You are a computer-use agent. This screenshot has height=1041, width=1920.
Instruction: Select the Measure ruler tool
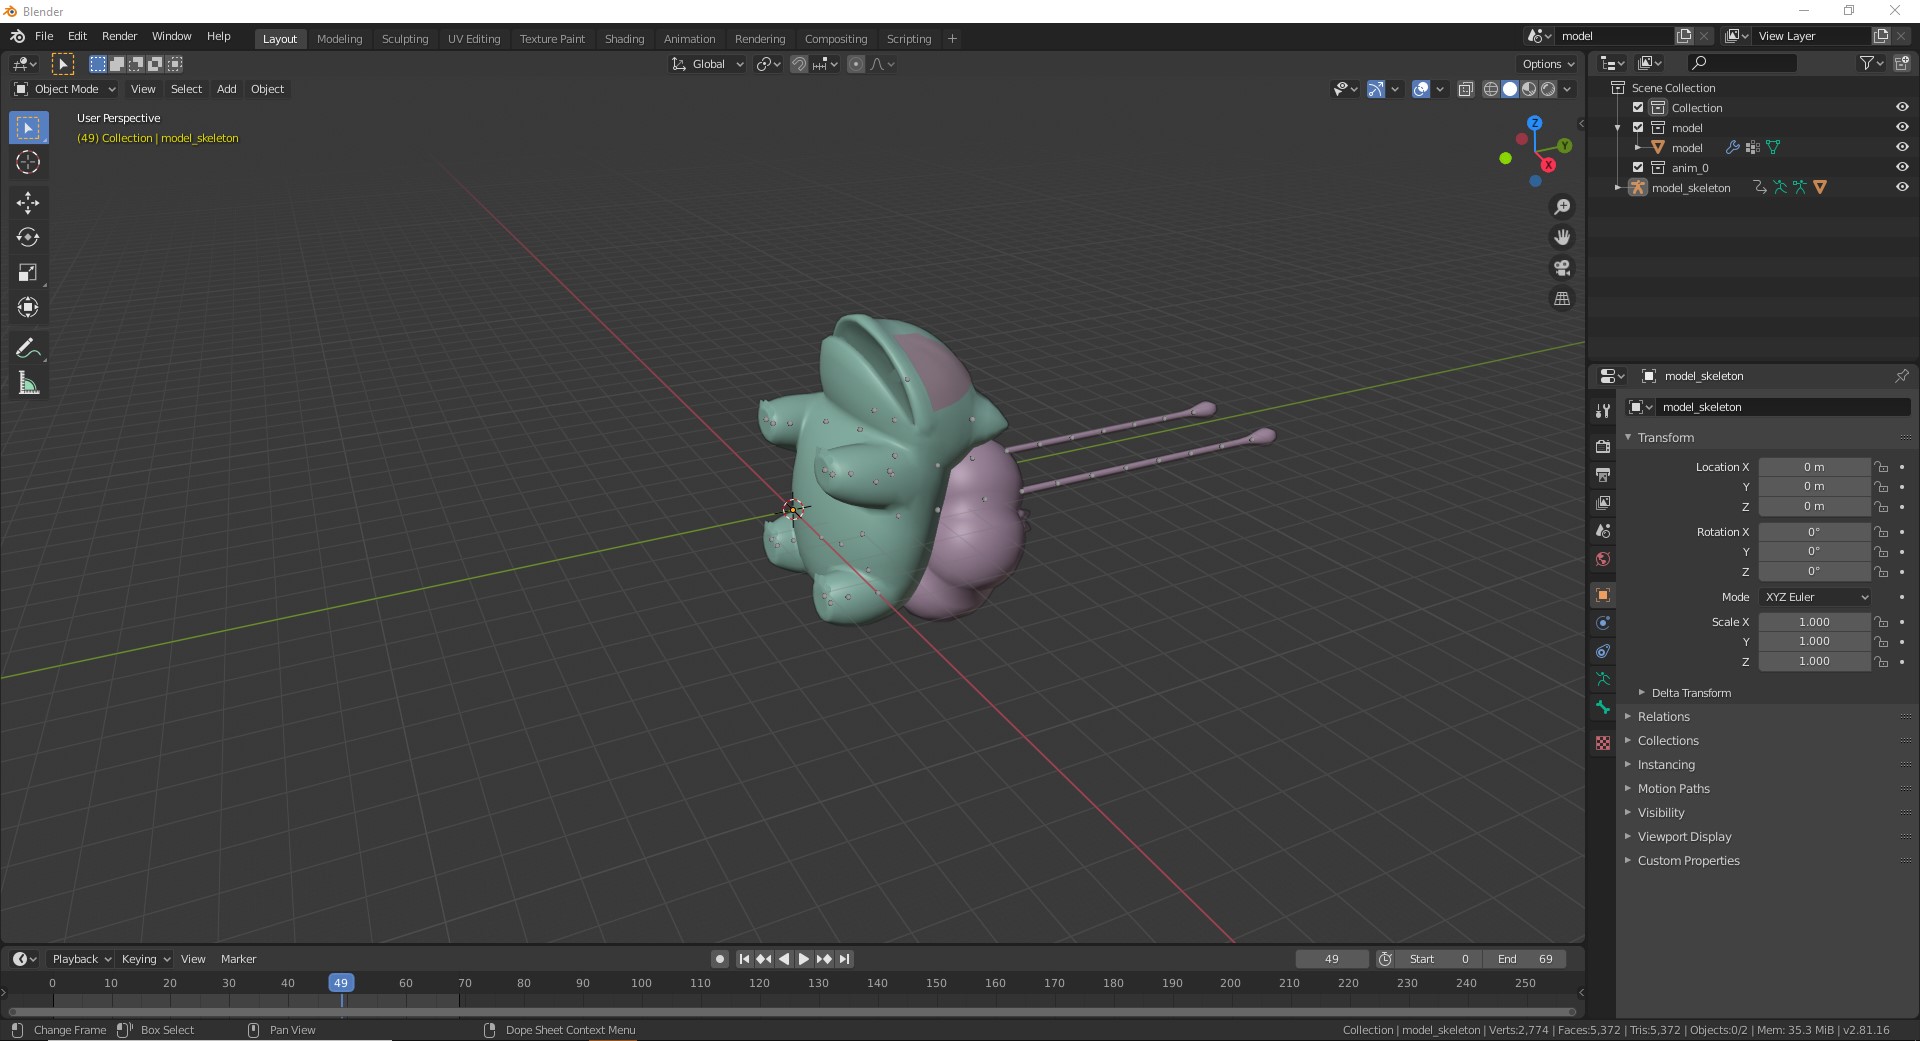(28, 384)
